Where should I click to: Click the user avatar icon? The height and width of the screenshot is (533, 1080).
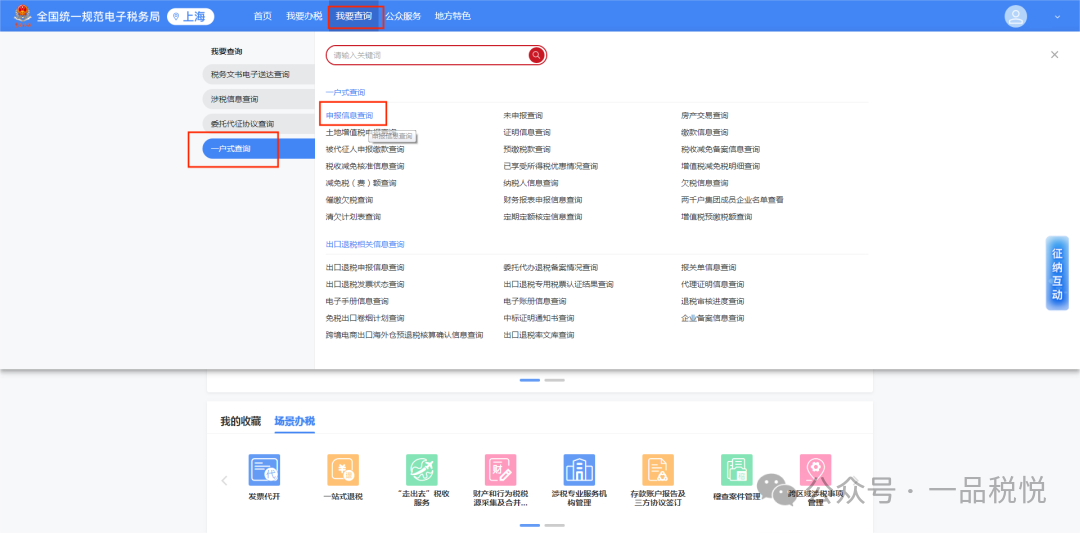1016,16
